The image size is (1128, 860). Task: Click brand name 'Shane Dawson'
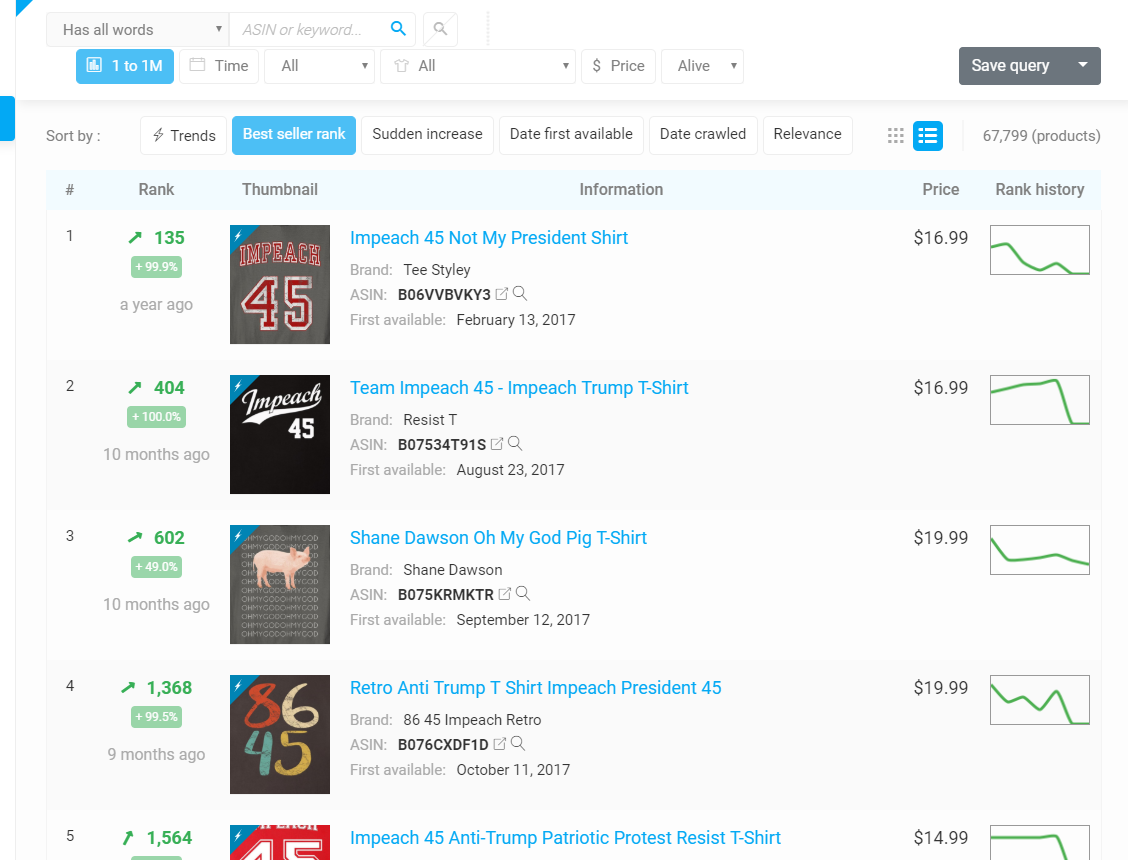coord(452,570)
